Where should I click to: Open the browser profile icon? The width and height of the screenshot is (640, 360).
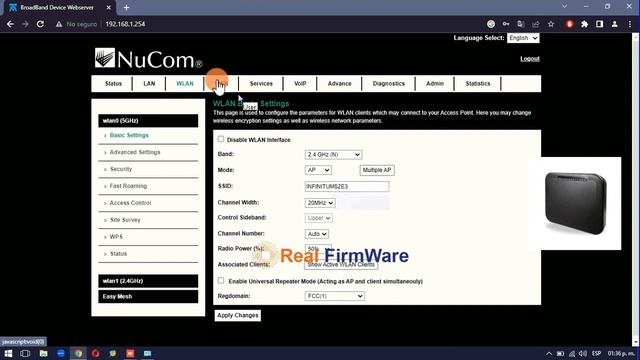pyautogui.click(x=614, y=24)
